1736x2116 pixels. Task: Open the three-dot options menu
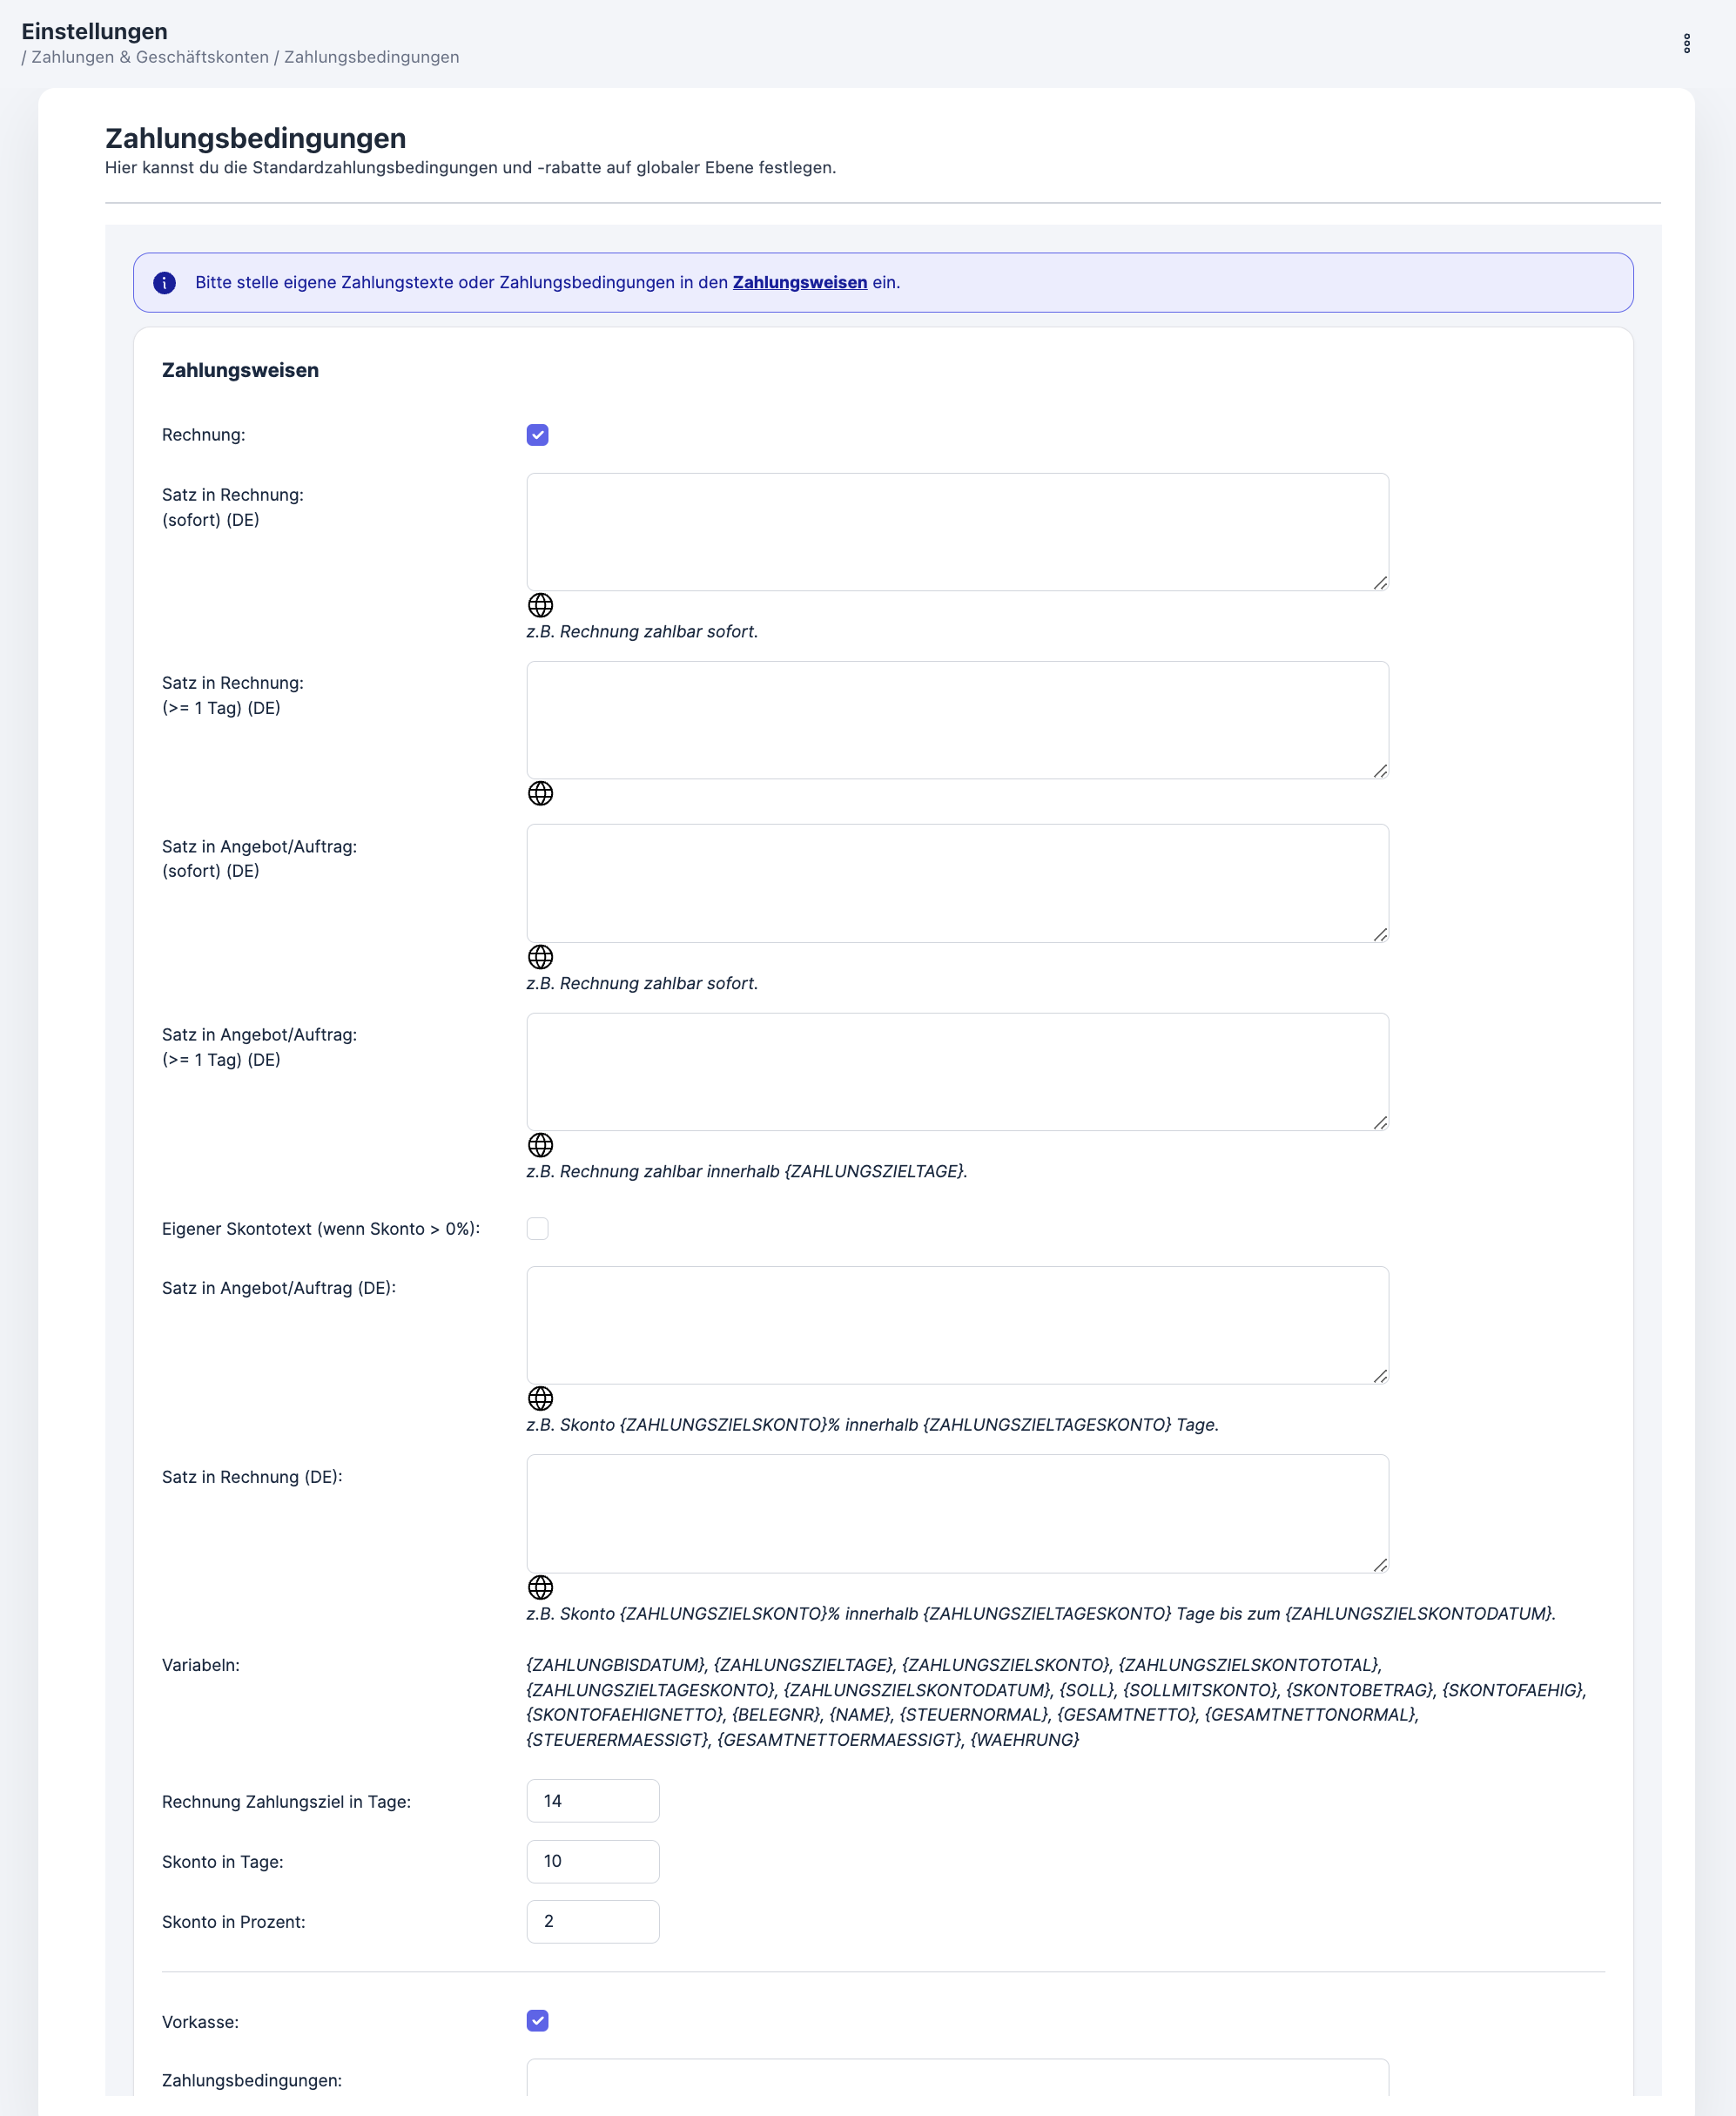coord(1686,43)
